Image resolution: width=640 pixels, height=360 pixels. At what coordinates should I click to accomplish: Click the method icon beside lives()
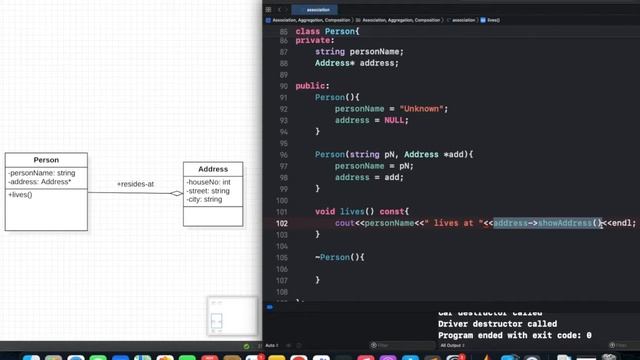(x=483, y=20)
